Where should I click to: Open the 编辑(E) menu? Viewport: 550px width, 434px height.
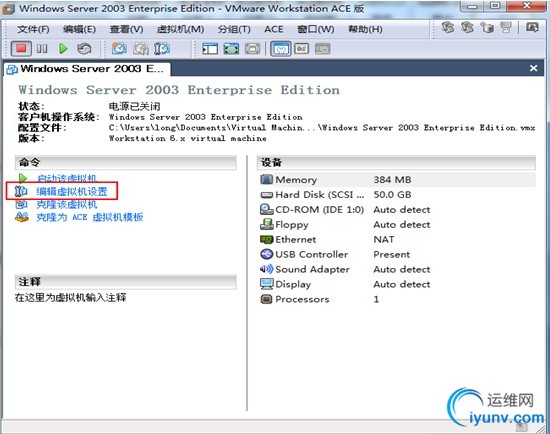pyautogui.click(x=80, y=29)
